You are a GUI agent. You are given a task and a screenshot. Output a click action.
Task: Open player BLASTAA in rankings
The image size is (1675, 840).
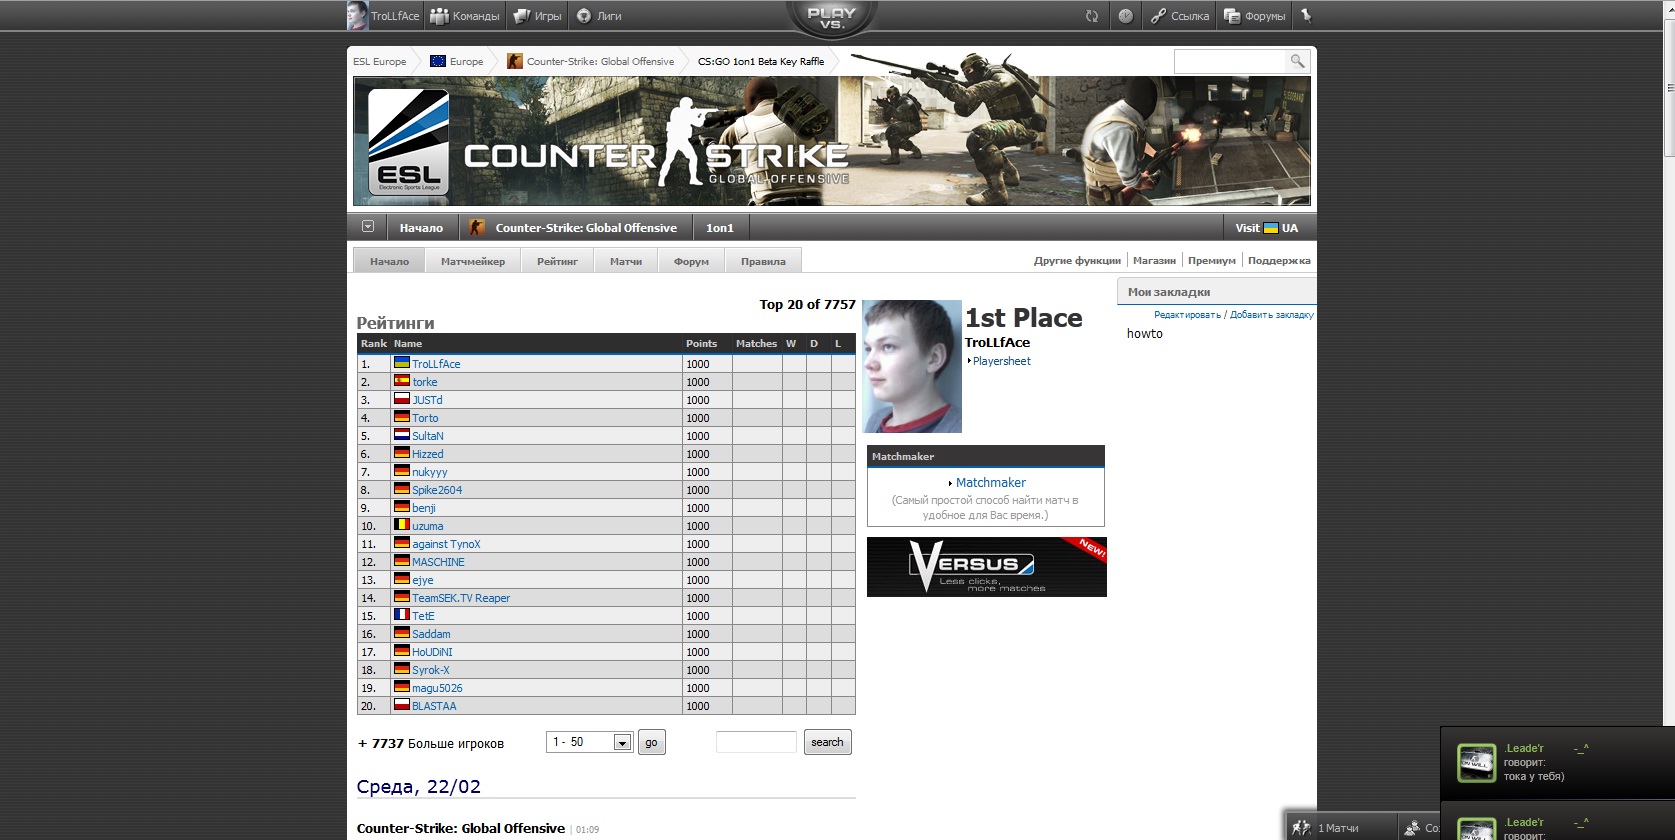click(434, 706)
